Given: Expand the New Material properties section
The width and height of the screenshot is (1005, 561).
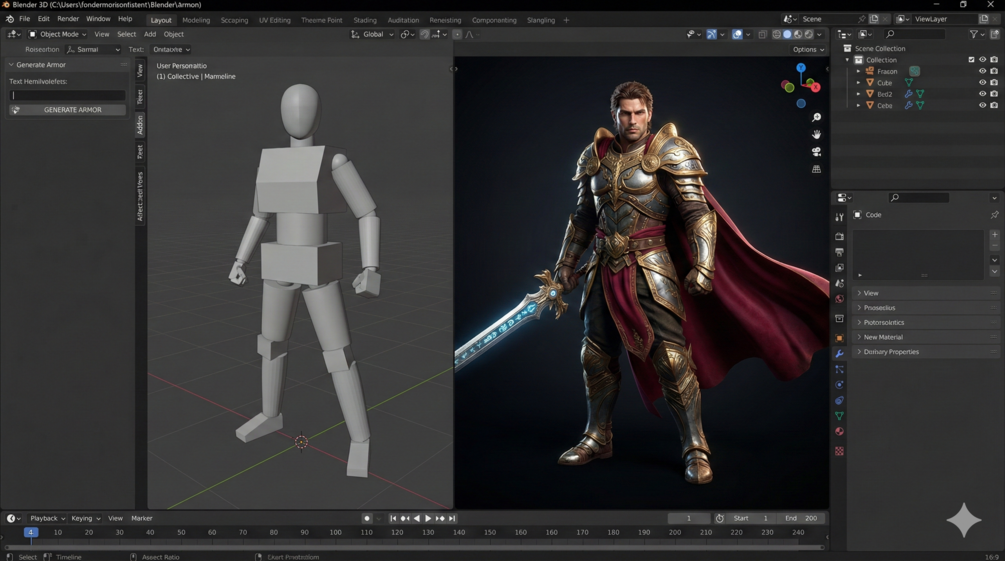Looking at the screenshot, I should pyautogui.click(x=883, y=337).
